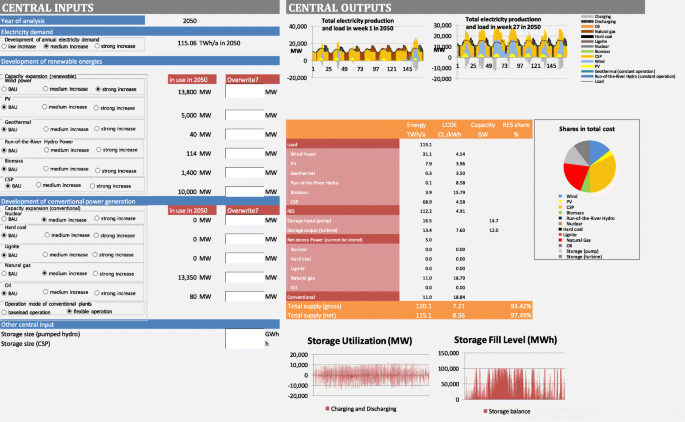The height and width of the screenshot is (422, 685).
Task: Click the 115.06 TWh/a in 2050 value
Action: tap(209, 43)
